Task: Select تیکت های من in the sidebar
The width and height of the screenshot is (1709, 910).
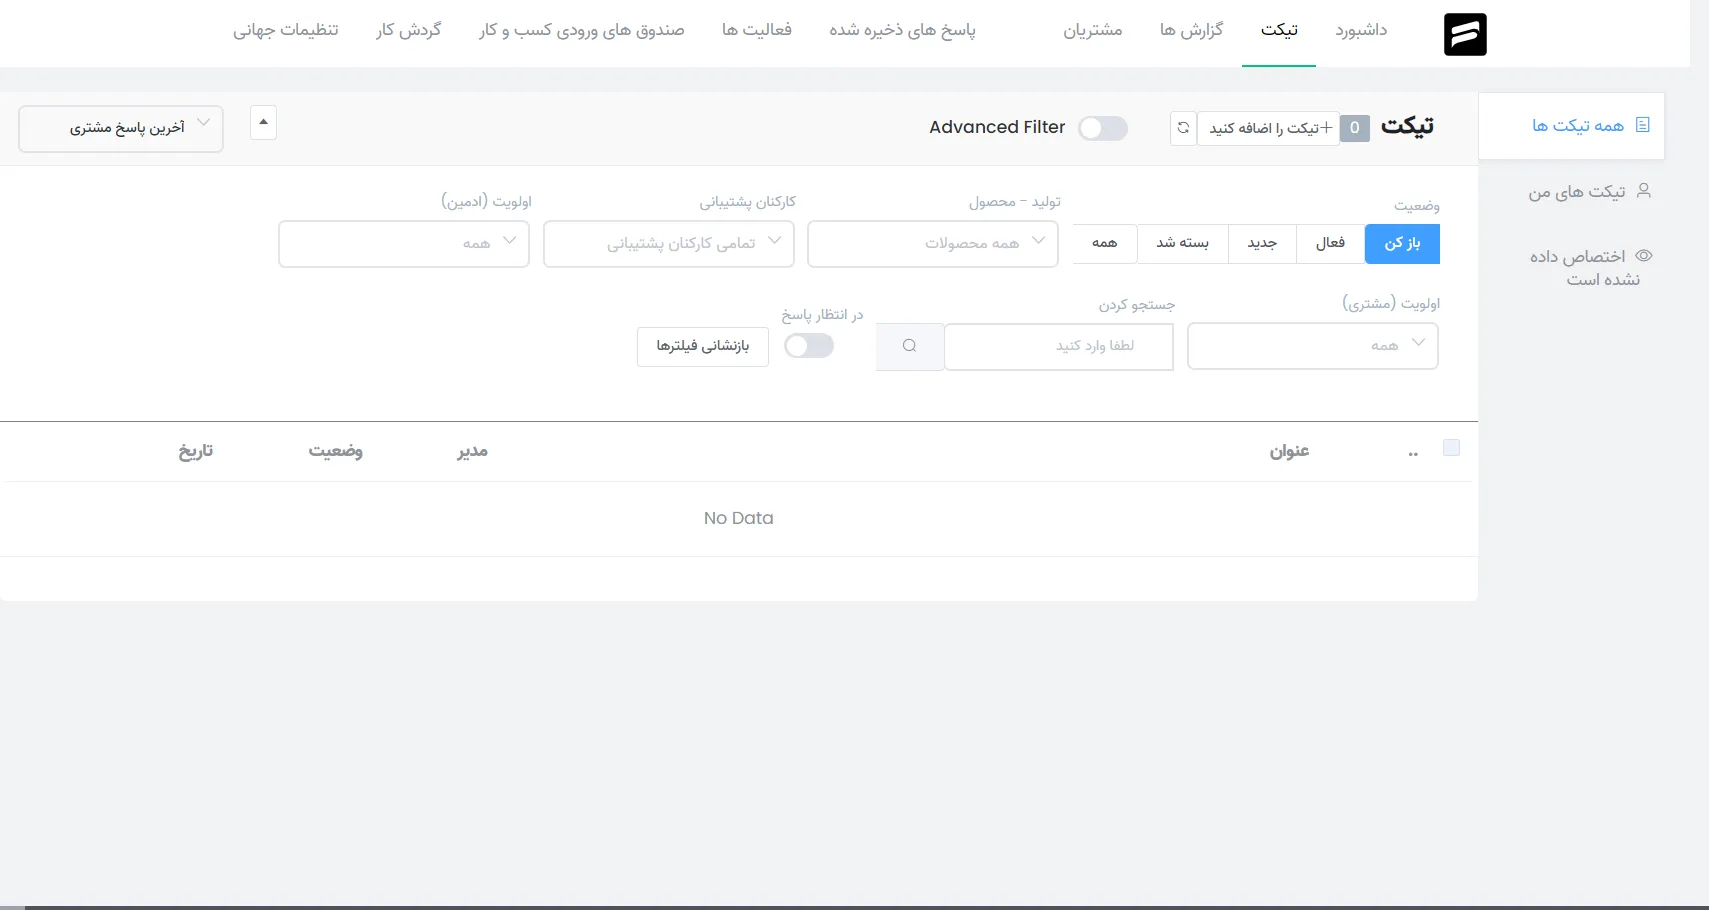Action: pyautogui.click(x=1589, y=192)
